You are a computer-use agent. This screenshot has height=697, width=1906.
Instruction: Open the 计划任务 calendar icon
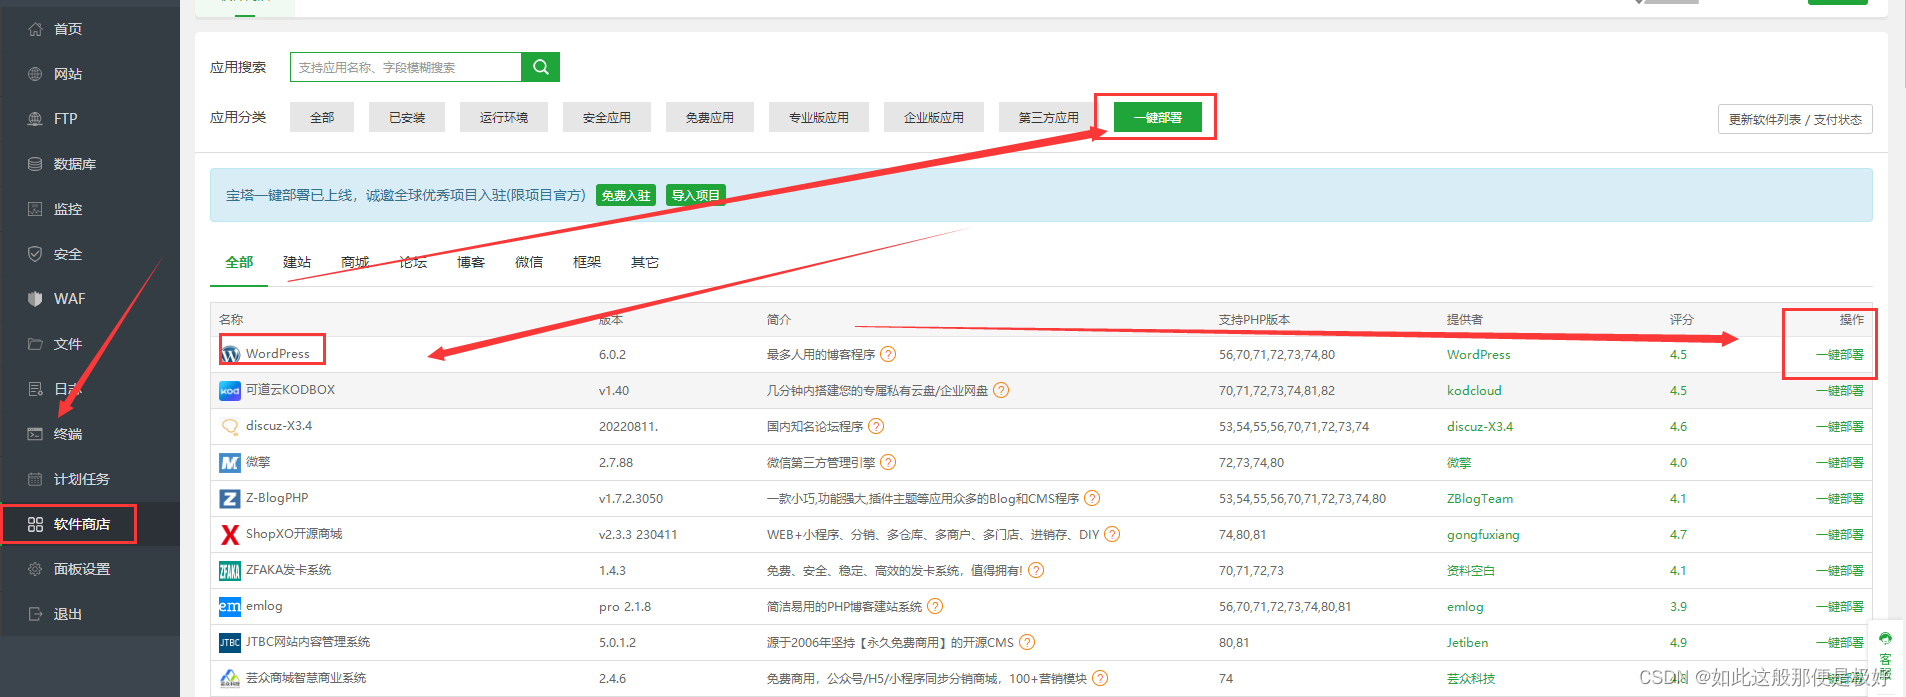coord(35,479)
